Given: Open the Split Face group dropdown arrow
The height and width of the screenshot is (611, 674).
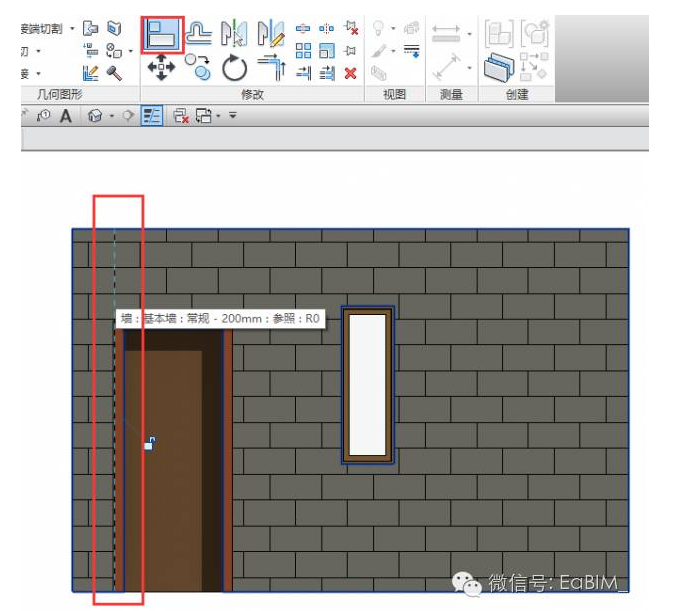Looking at the screenshot, I should click(x=130, y=52).
